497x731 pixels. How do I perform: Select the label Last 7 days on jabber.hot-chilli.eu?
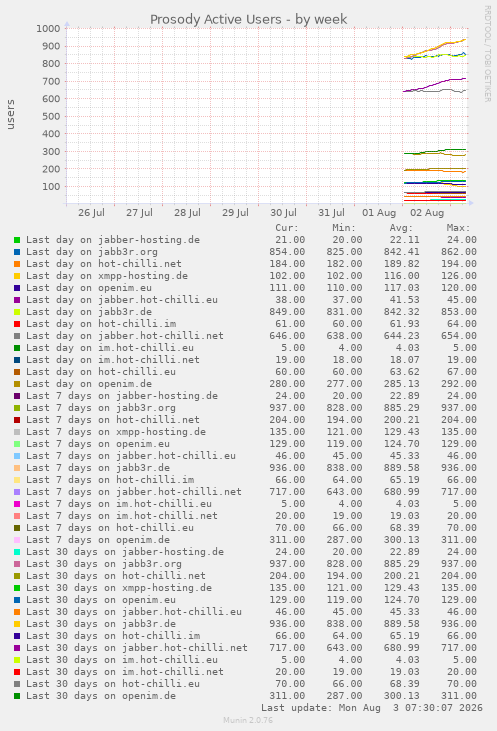click(x=131, y=456)
